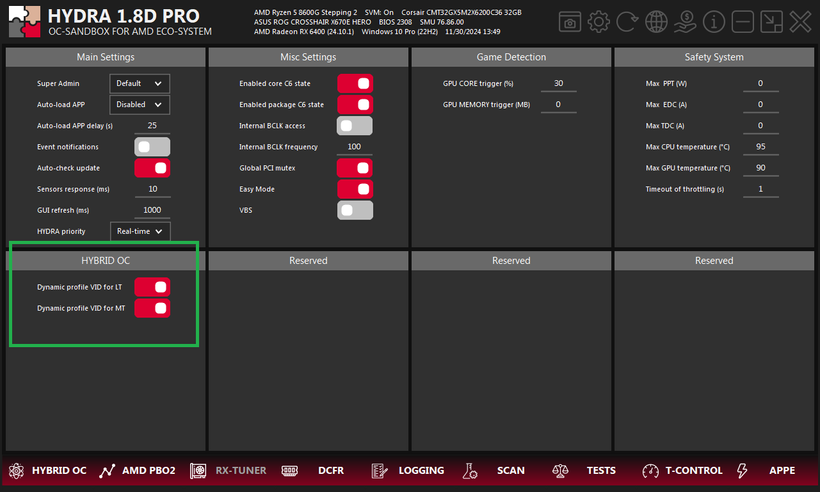Click the balance scales icon beside TESTS
Screen dimensions: 820x492
(560, 471)
